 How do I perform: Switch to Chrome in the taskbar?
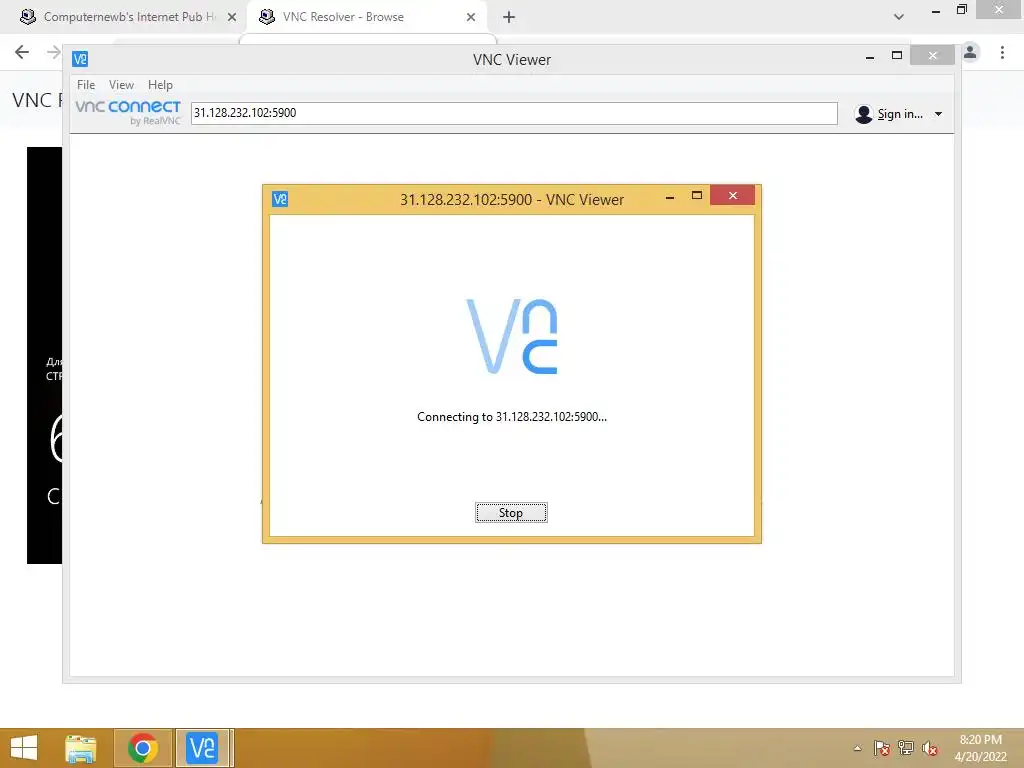[x=142, y=748]
